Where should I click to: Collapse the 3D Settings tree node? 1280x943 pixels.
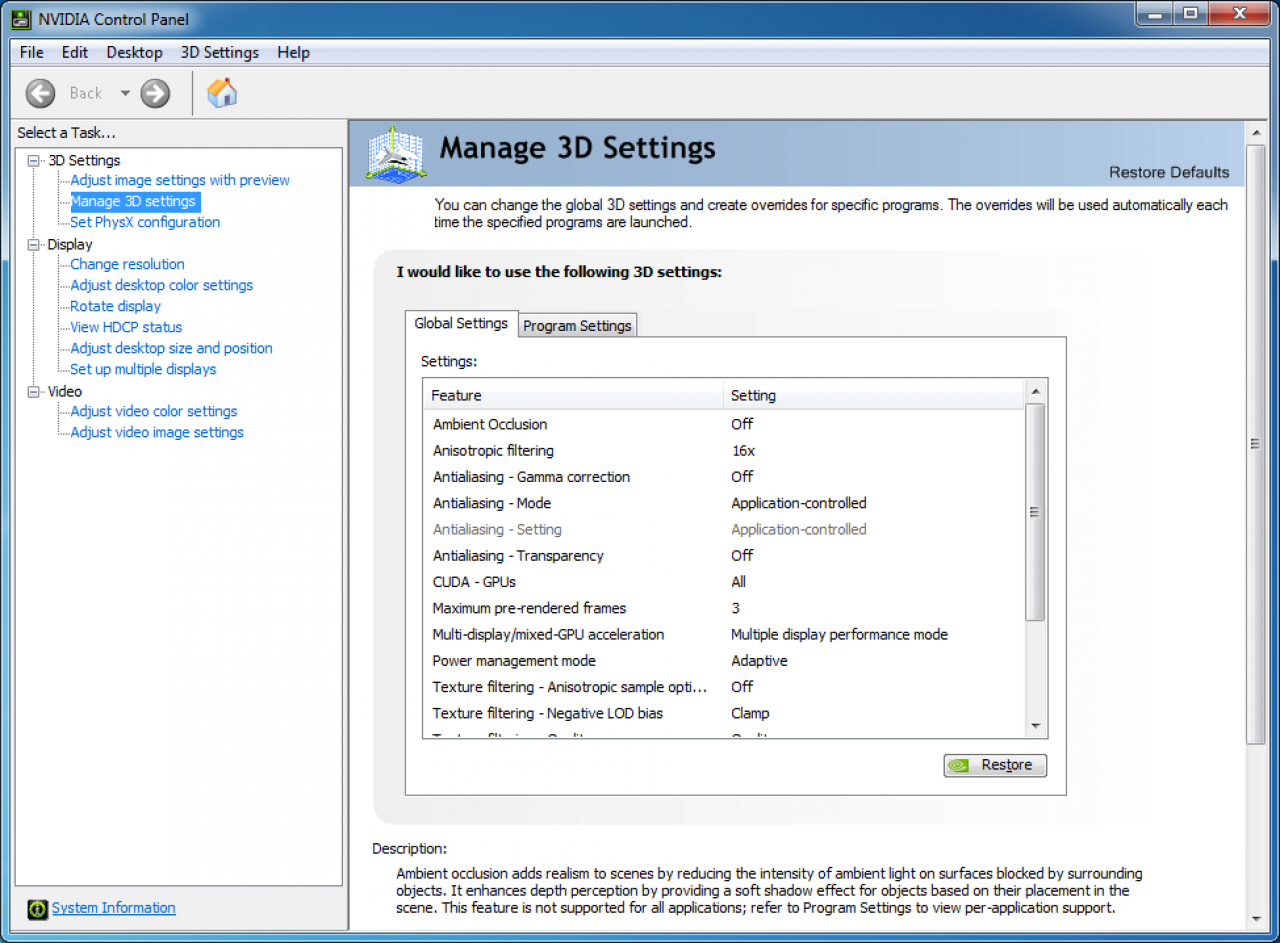34,160
